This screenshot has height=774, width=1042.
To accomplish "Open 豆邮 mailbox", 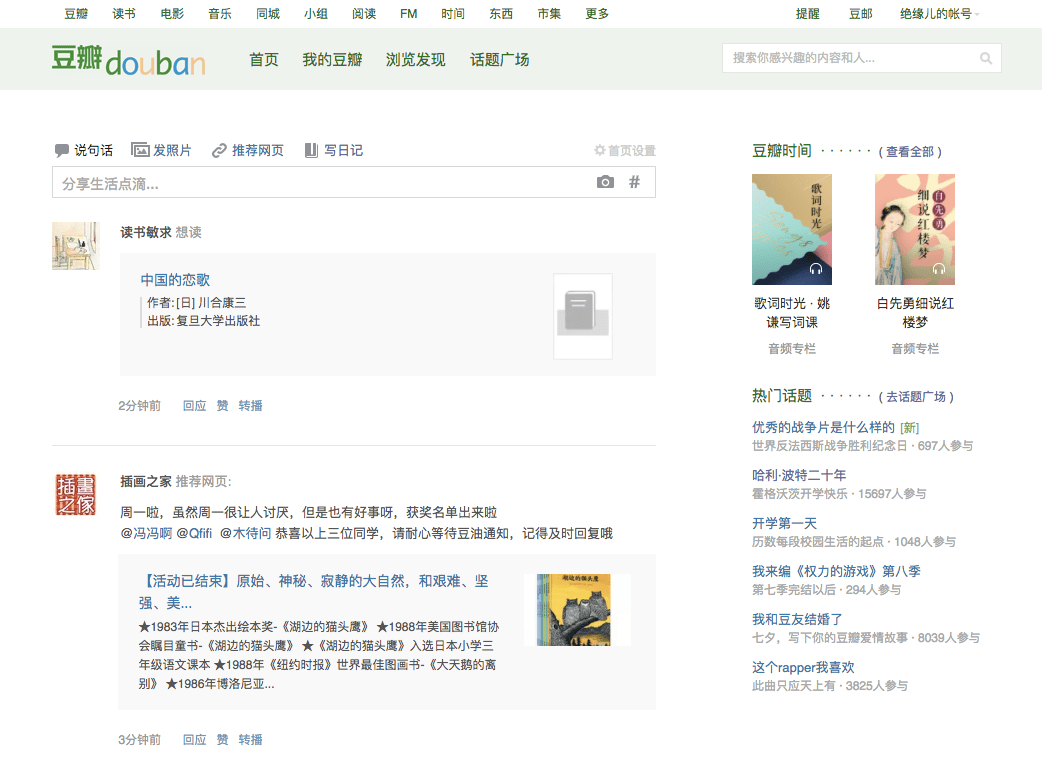I will (861, 14).
